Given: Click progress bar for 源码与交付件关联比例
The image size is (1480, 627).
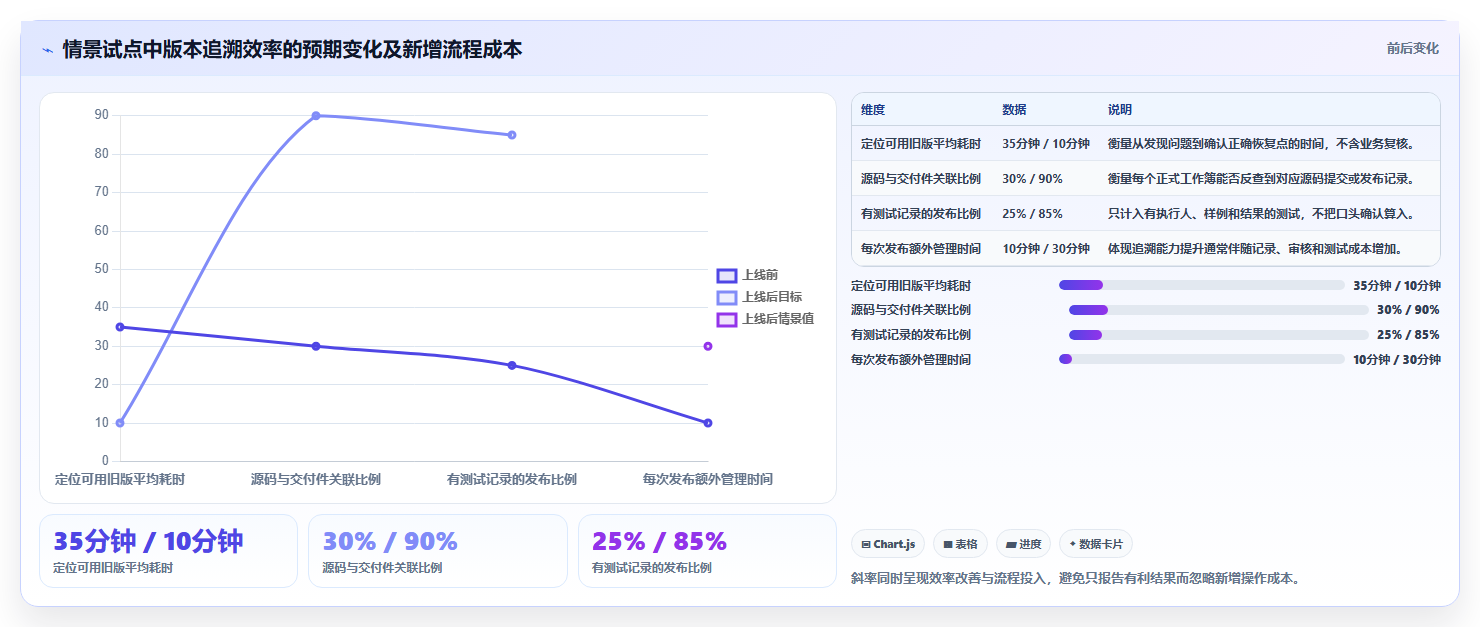Looking at the screenshot, I should [x=1219, y=310].
